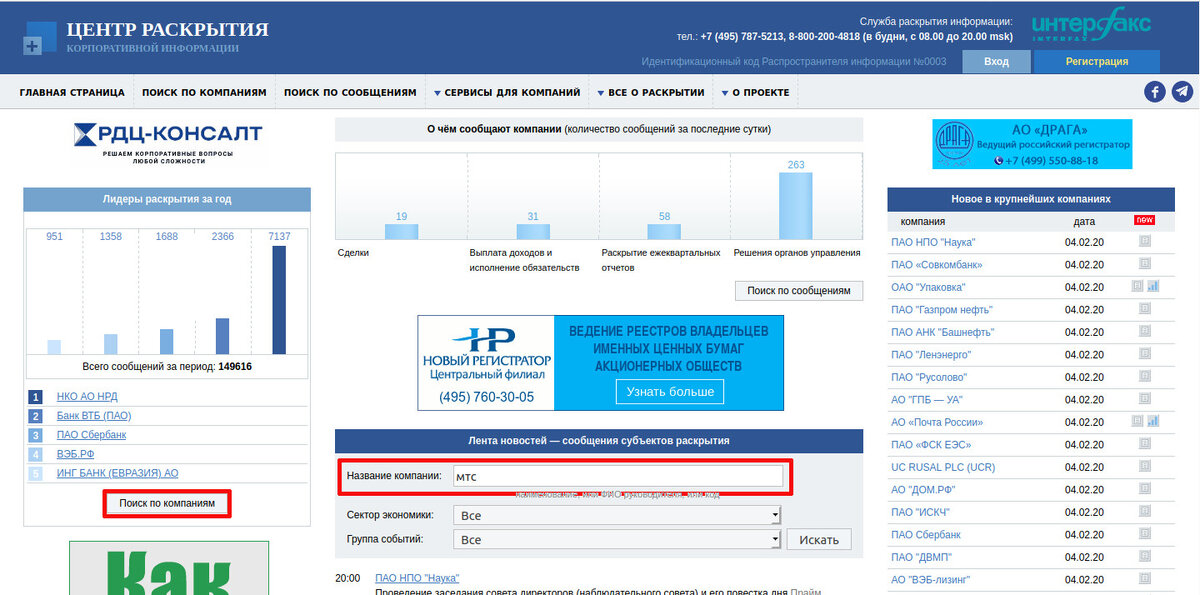Image resolution: width=1200 pixels, height=595 pixels.
Task: Open the document icon for ПАО «ФСК ЕЭС»
Action: coord(1145,444)
